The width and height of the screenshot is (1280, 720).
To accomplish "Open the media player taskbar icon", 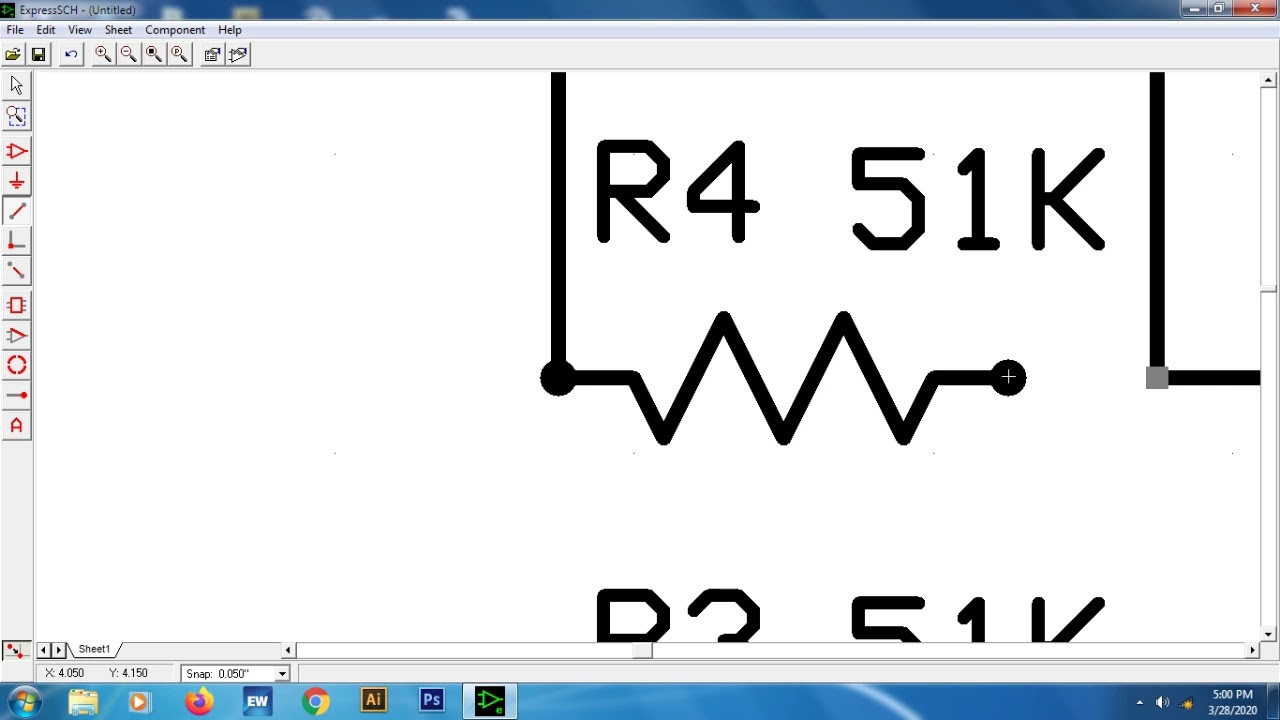I will 138,702.
